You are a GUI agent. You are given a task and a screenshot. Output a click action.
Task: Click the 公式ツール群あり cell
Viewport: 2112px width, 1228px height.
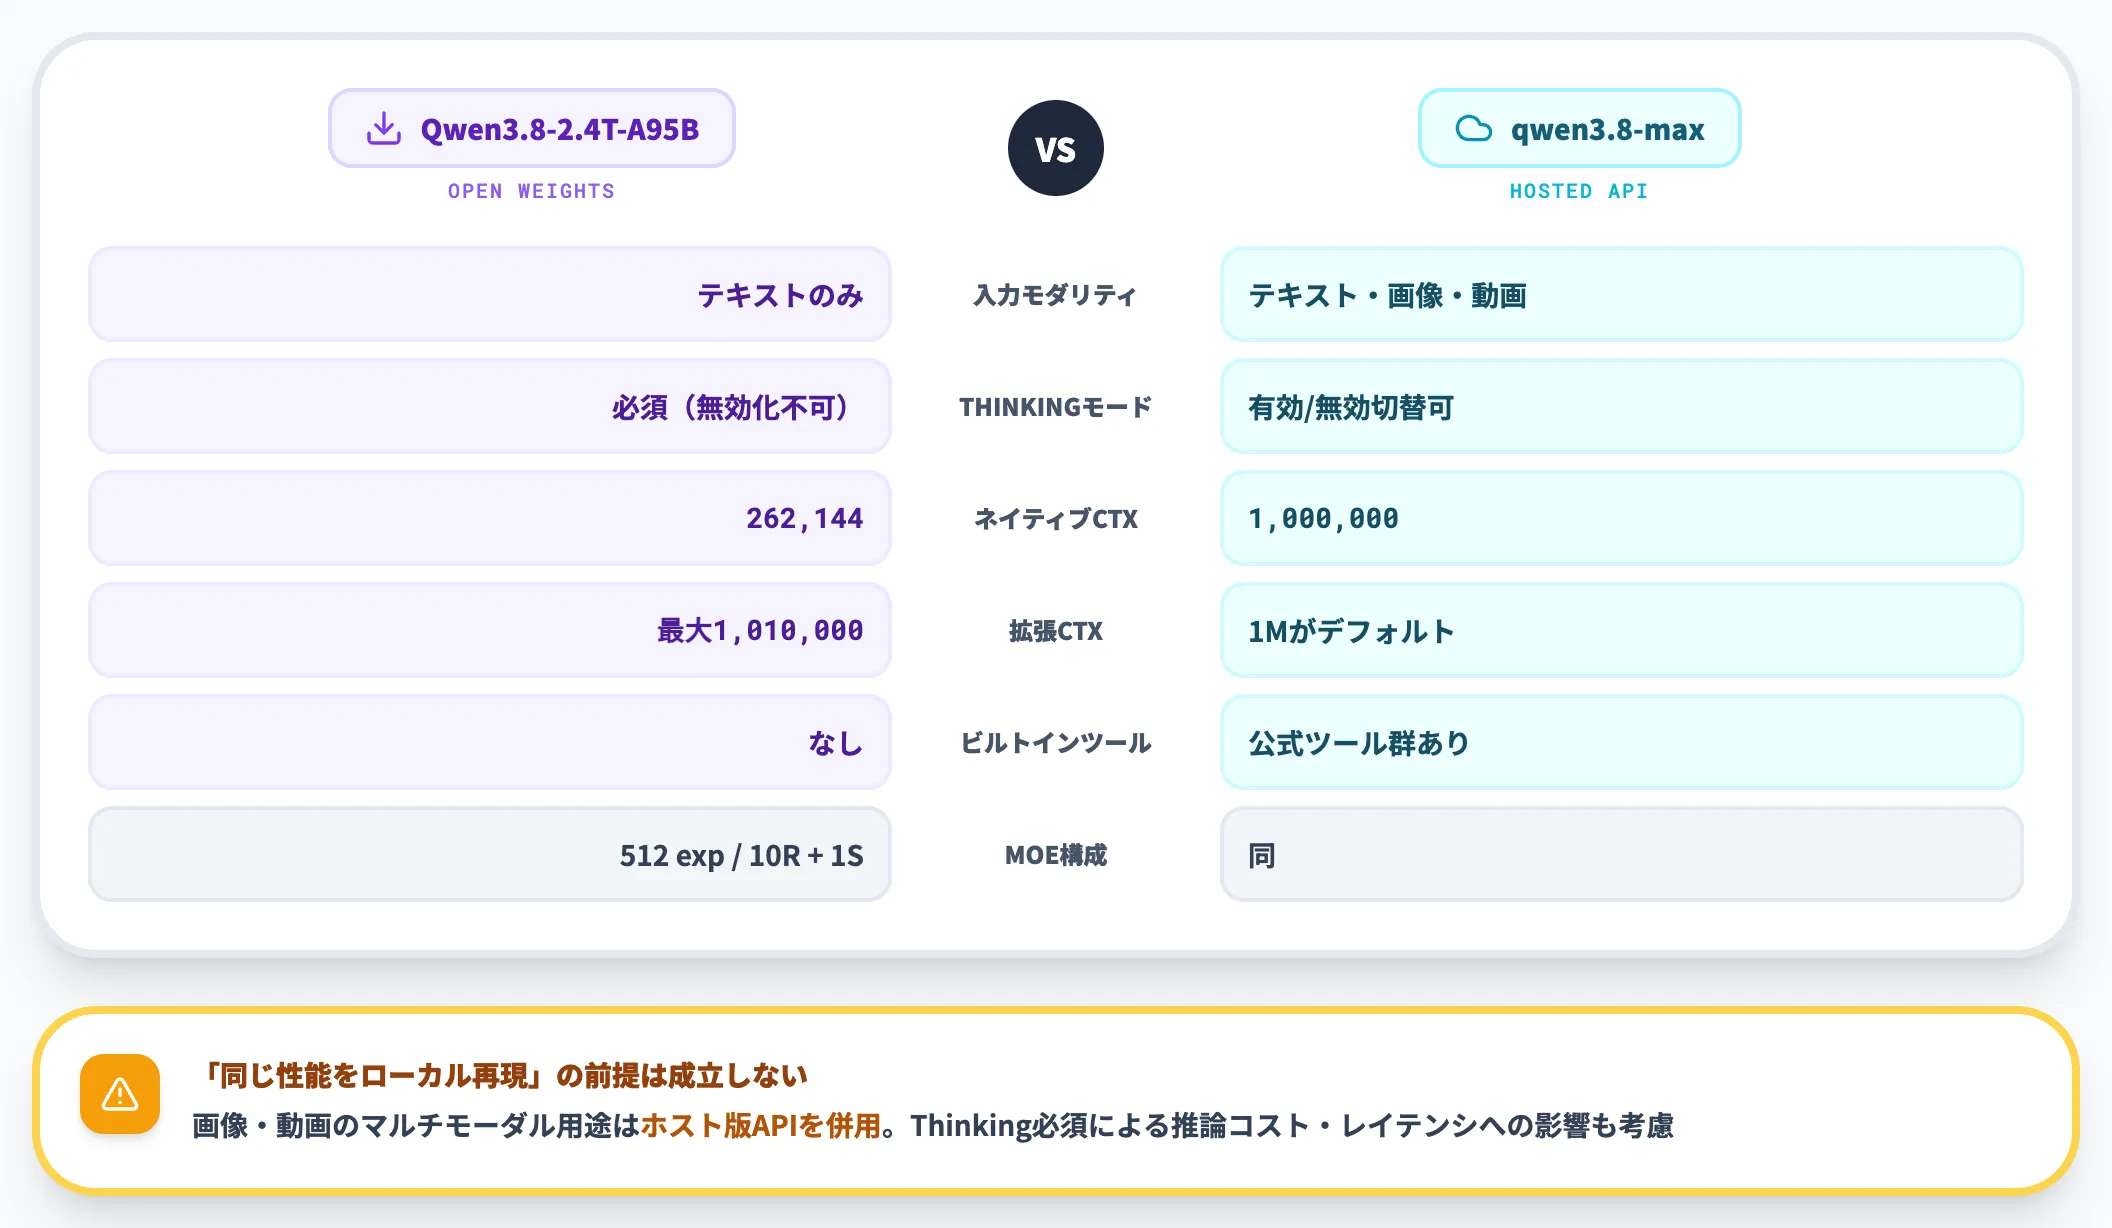point(1622,743)
